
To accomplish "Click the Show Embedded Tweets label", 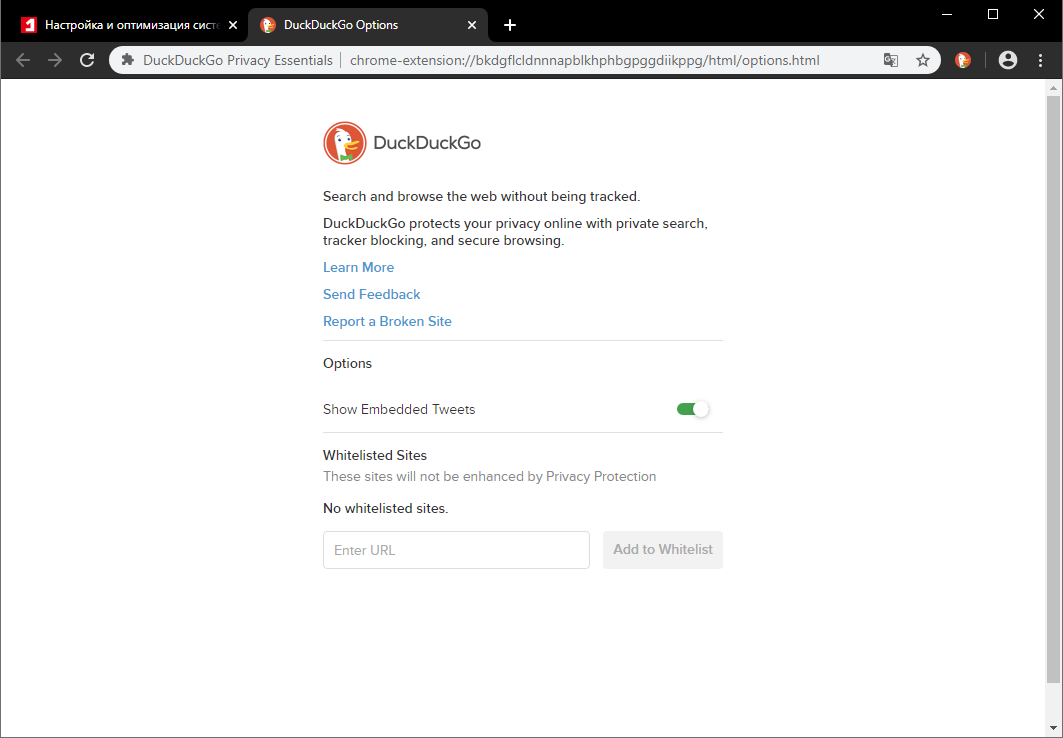I will (399, 409).
